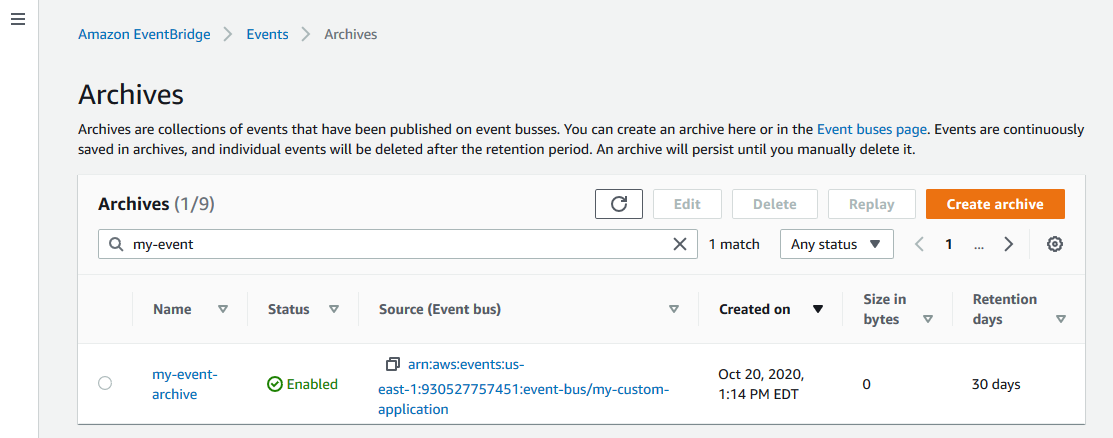Image resolution: width=1113 pixels, height=438 pixels.
Task: Open the Event buses page link
Action: coord(873,129)
